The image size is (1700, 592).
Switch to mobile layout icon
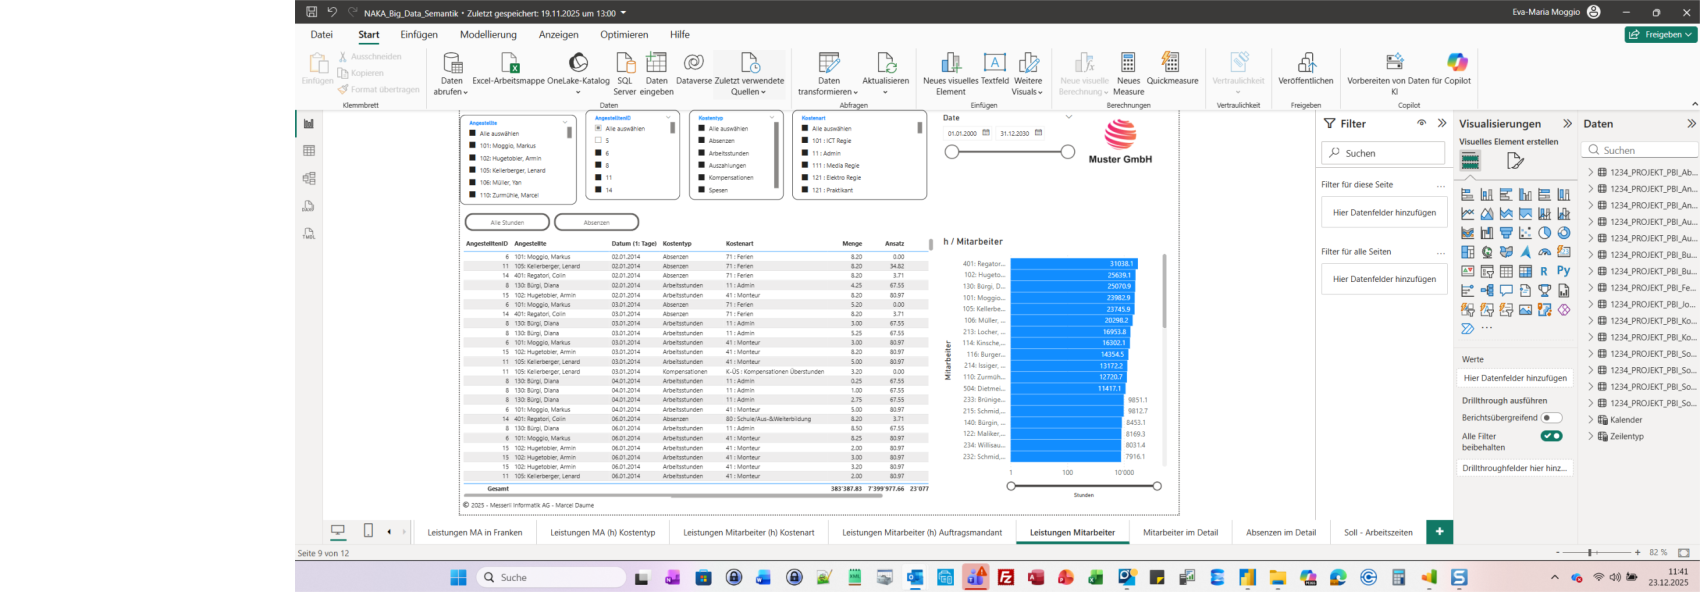(x=368, y=531)
